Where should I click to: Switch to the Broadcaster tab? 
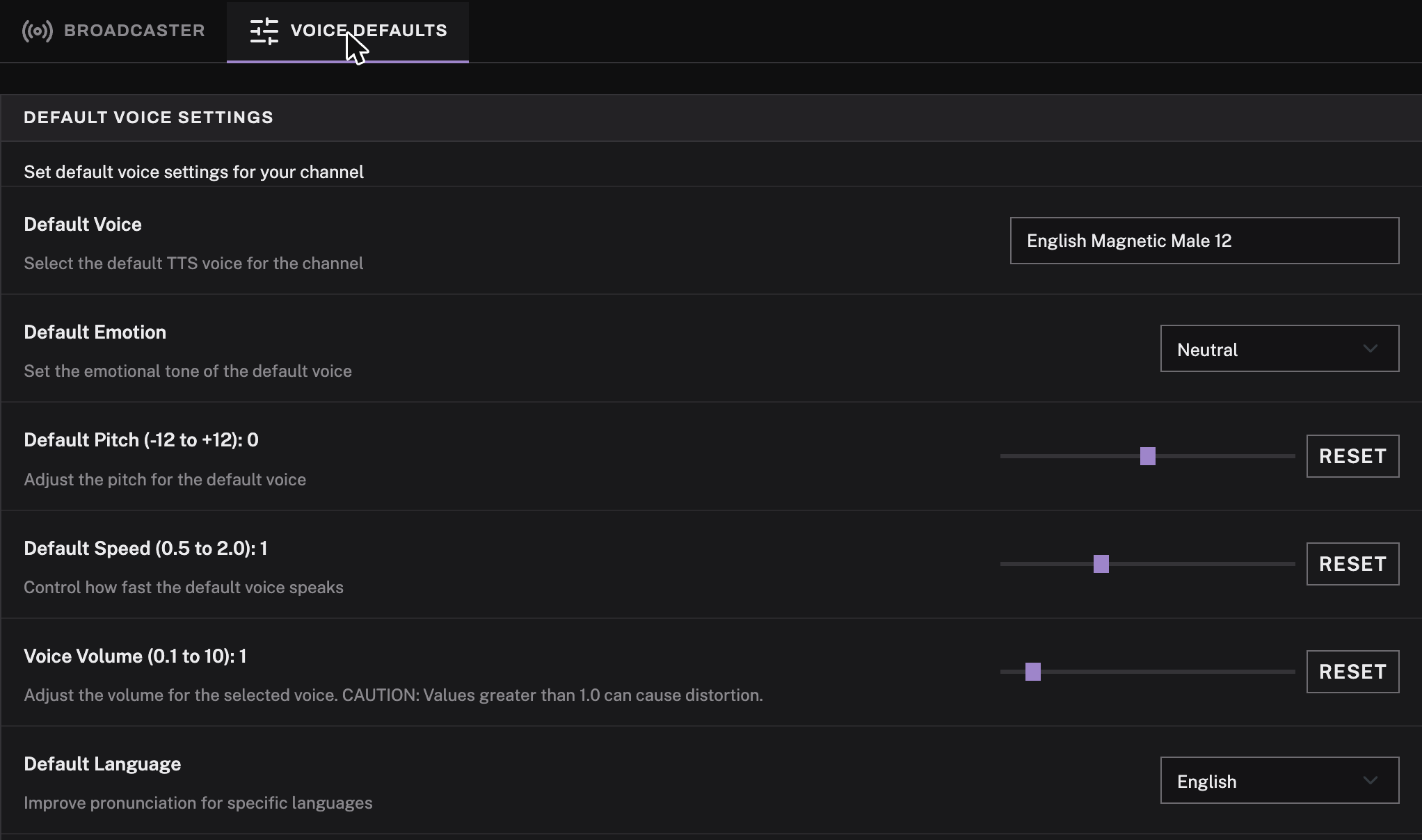tap(113, 31)
